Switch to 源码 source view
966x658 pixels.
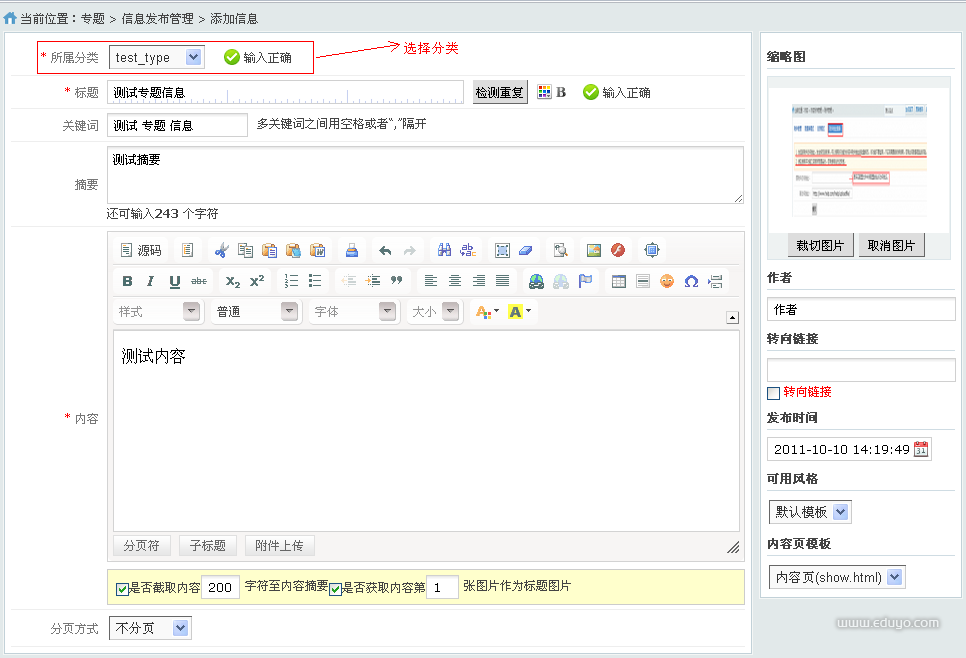click(x=140, y=250)
